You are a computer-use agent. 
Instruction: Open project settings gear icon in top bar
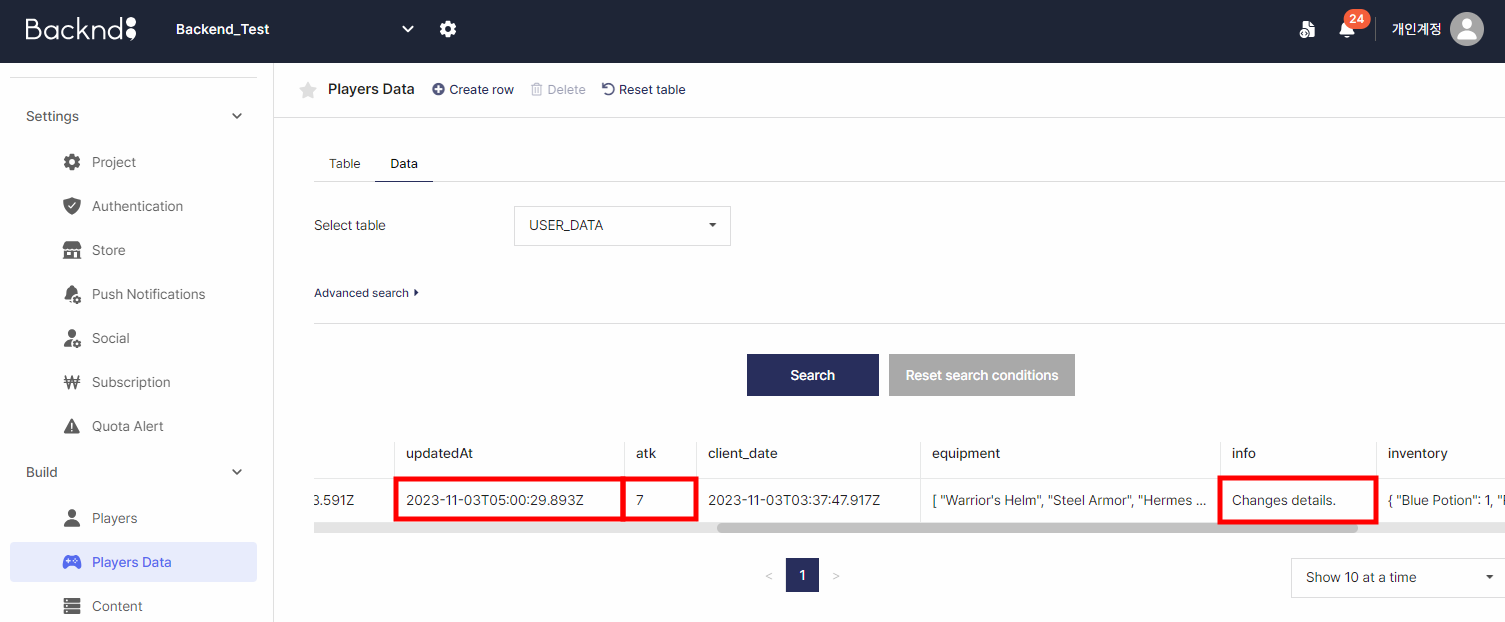pos(448,29)
